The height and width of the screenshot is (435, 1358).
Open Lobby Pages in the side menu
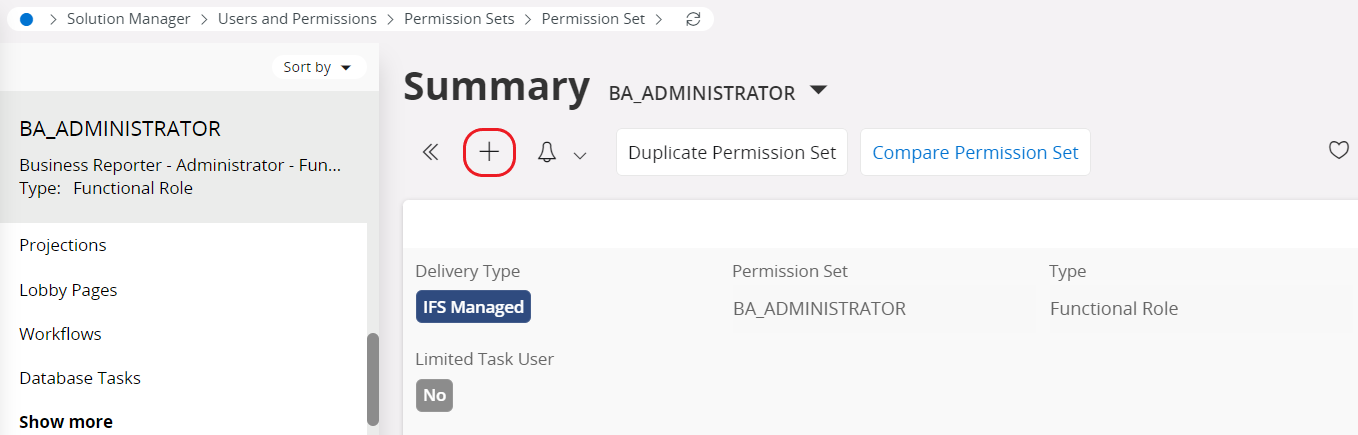pyautogui.click(x=68, y=290)
